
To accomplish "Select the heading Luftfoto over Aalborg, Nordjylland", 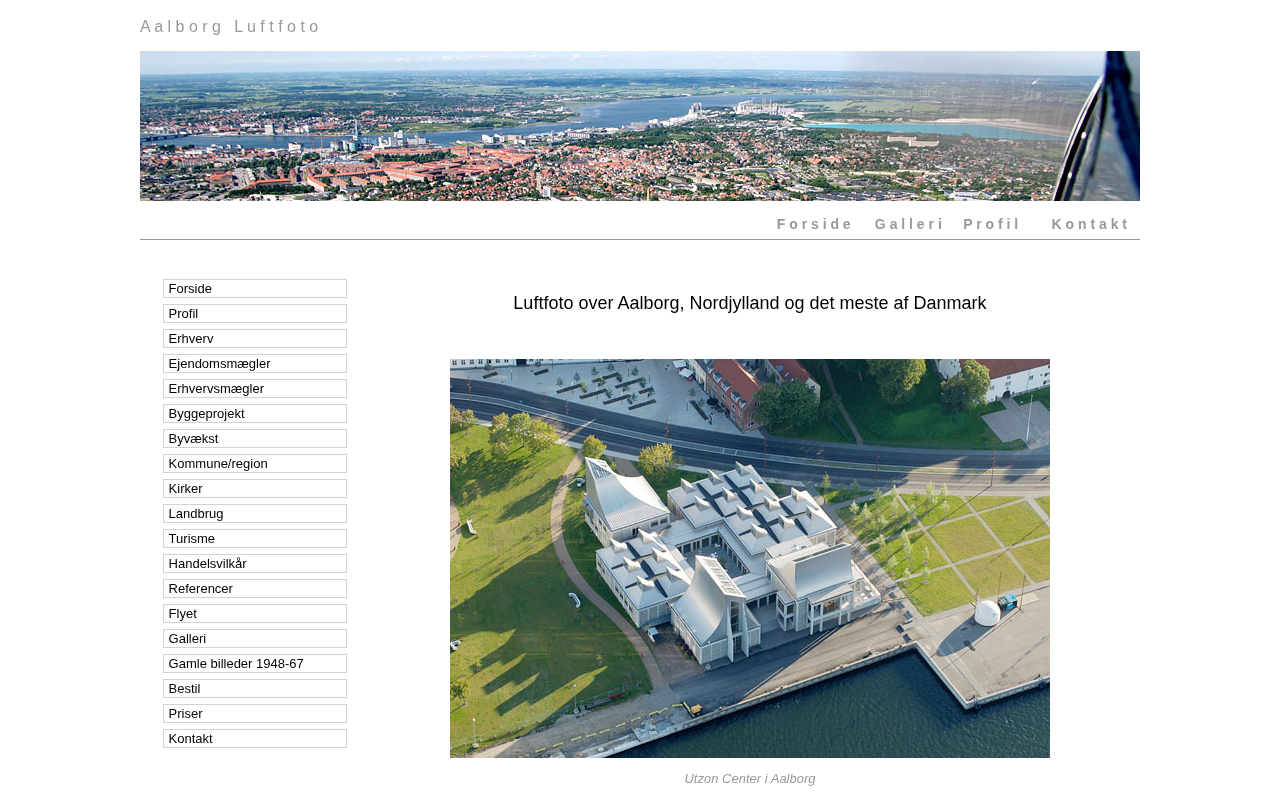I will (x=750, y=303).
